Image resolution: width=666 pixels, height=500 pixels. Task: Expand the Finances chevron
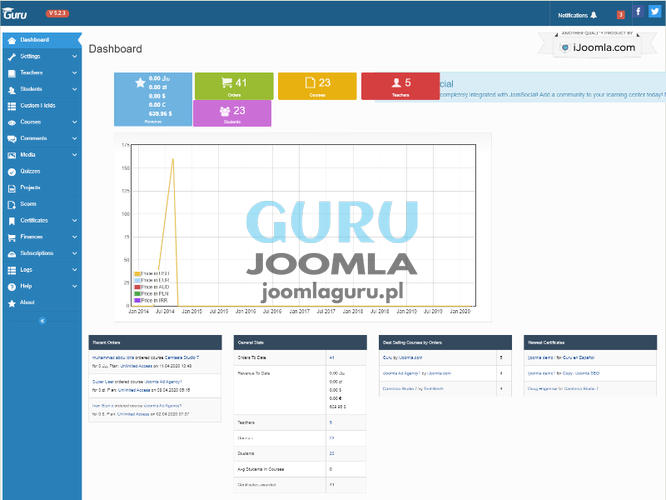tap(75, 237)
